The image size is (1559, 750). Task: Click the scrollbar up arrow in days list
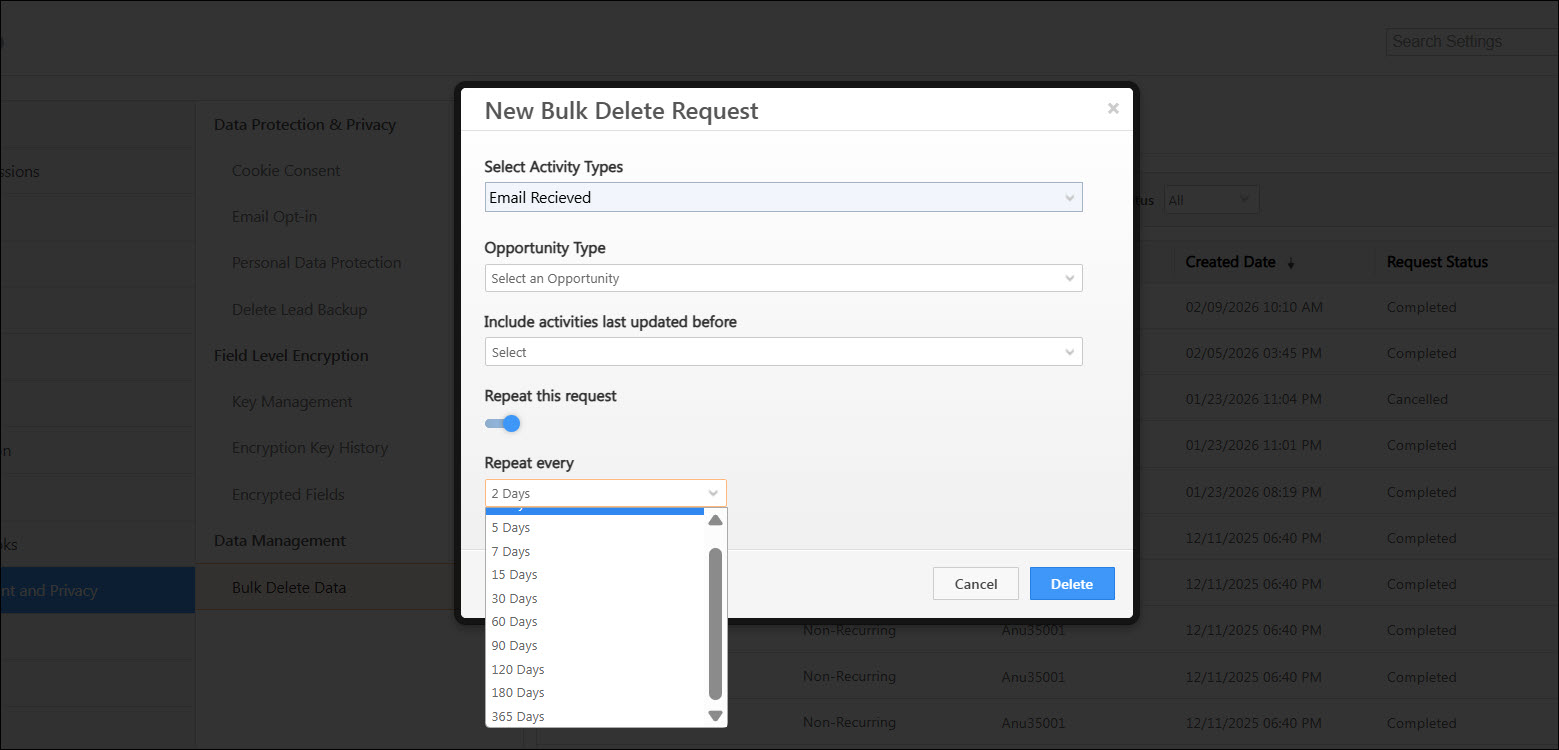click(x=714, y=519)
